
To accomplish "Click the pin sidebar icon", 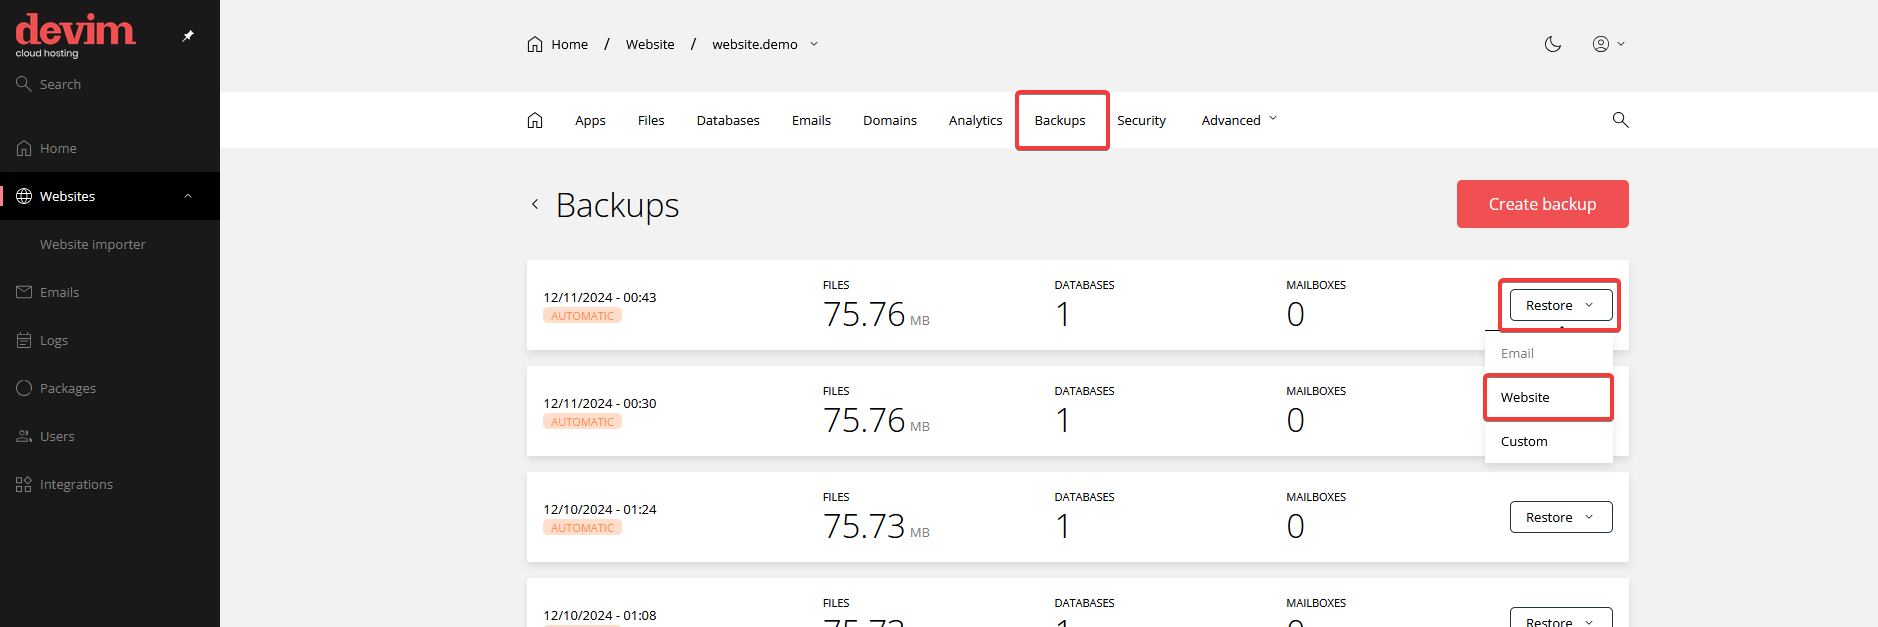I will (188, 36).
